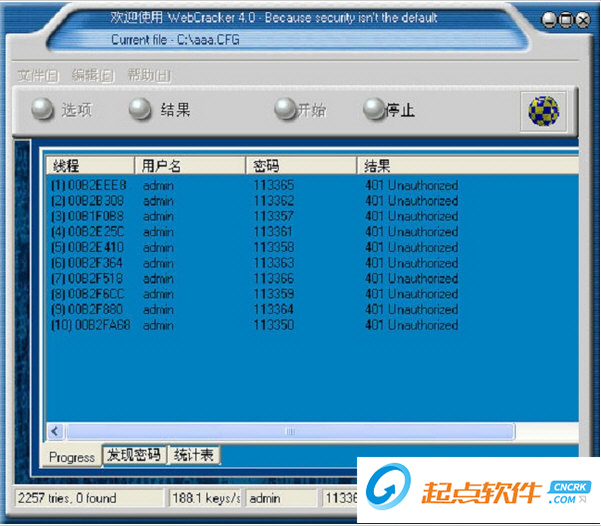Image resolution: width=601 pixels, height=526 pixels.
Task: Click password value 113358
Action: point(274,247)
